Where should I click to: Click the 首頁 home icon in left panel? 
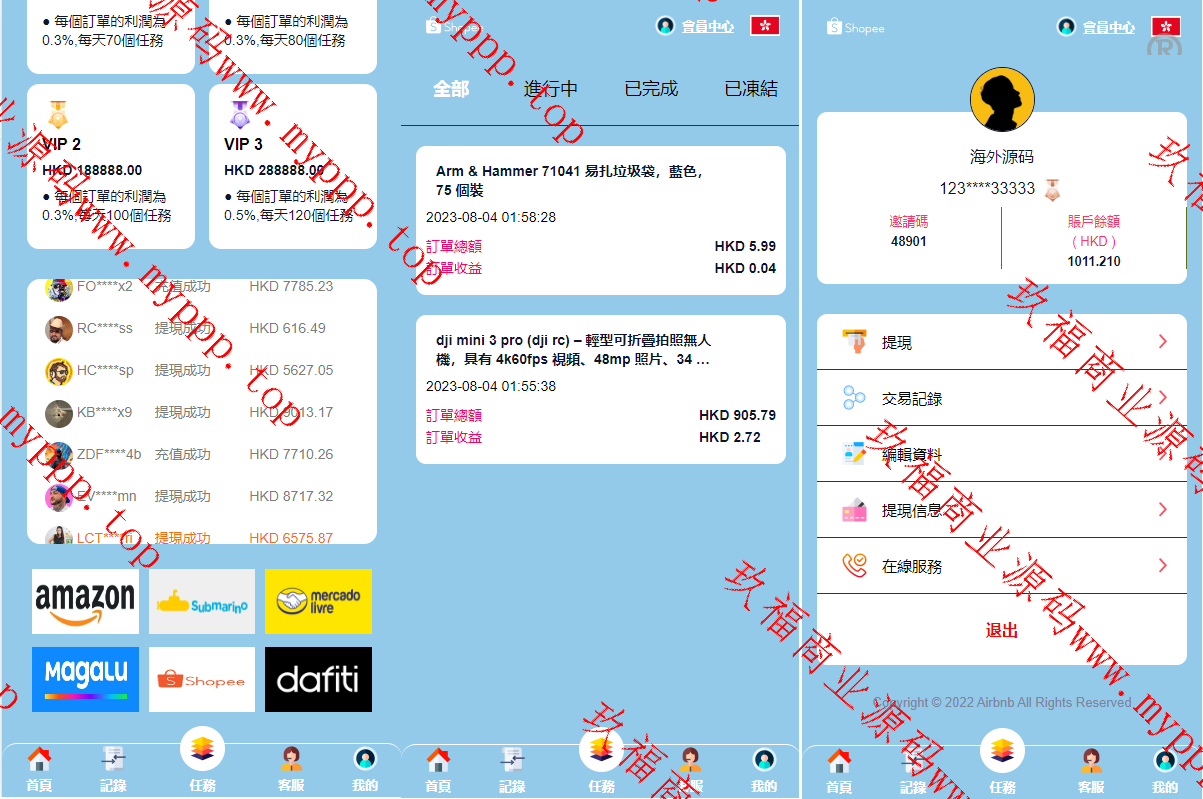coord(39,768)
